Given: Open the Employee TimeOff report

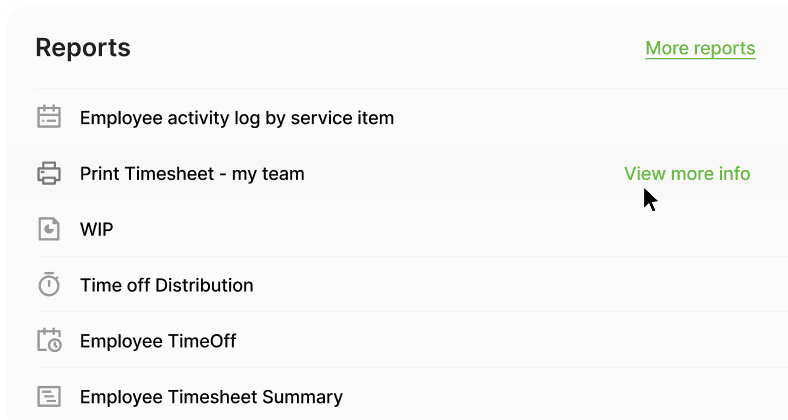Looking at the screenshot, I should click(x=158, y=341).
